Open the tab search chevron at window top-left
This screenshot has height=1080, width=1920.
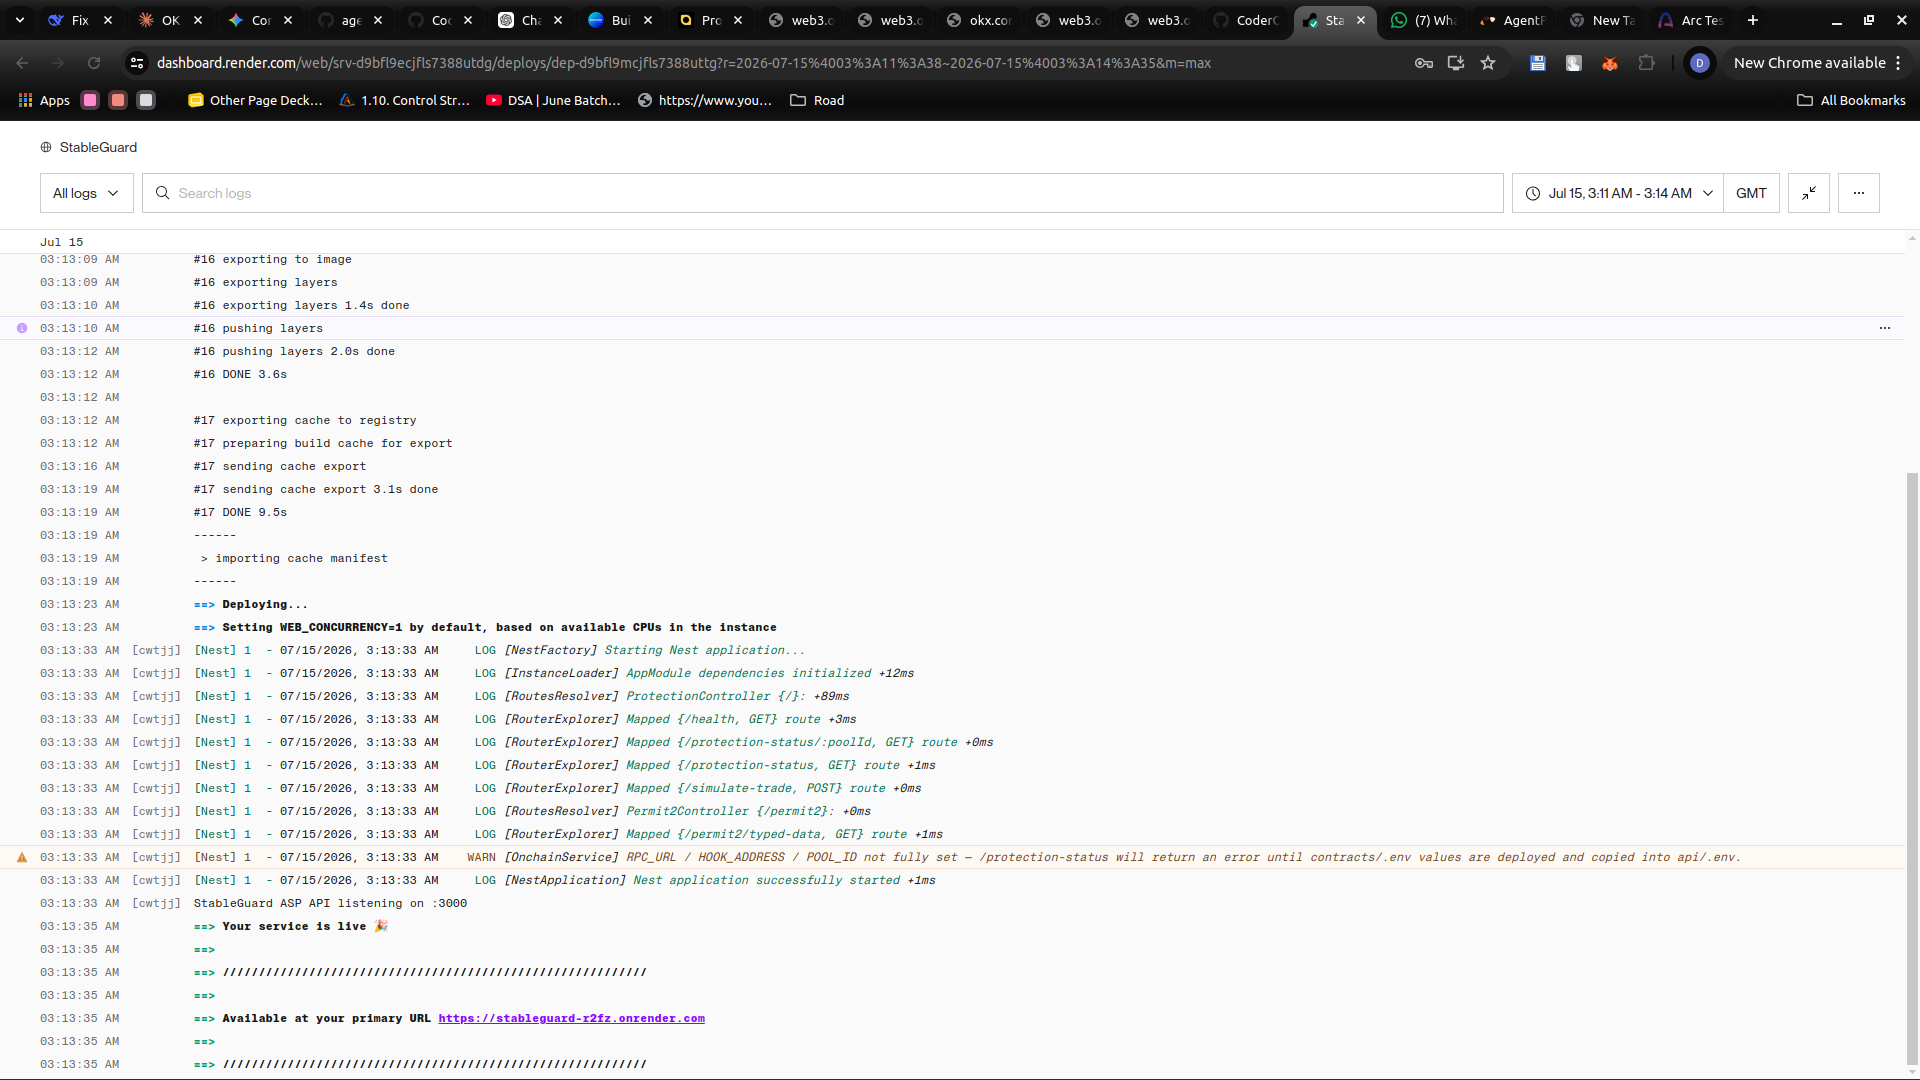click(x=19, y=20)
